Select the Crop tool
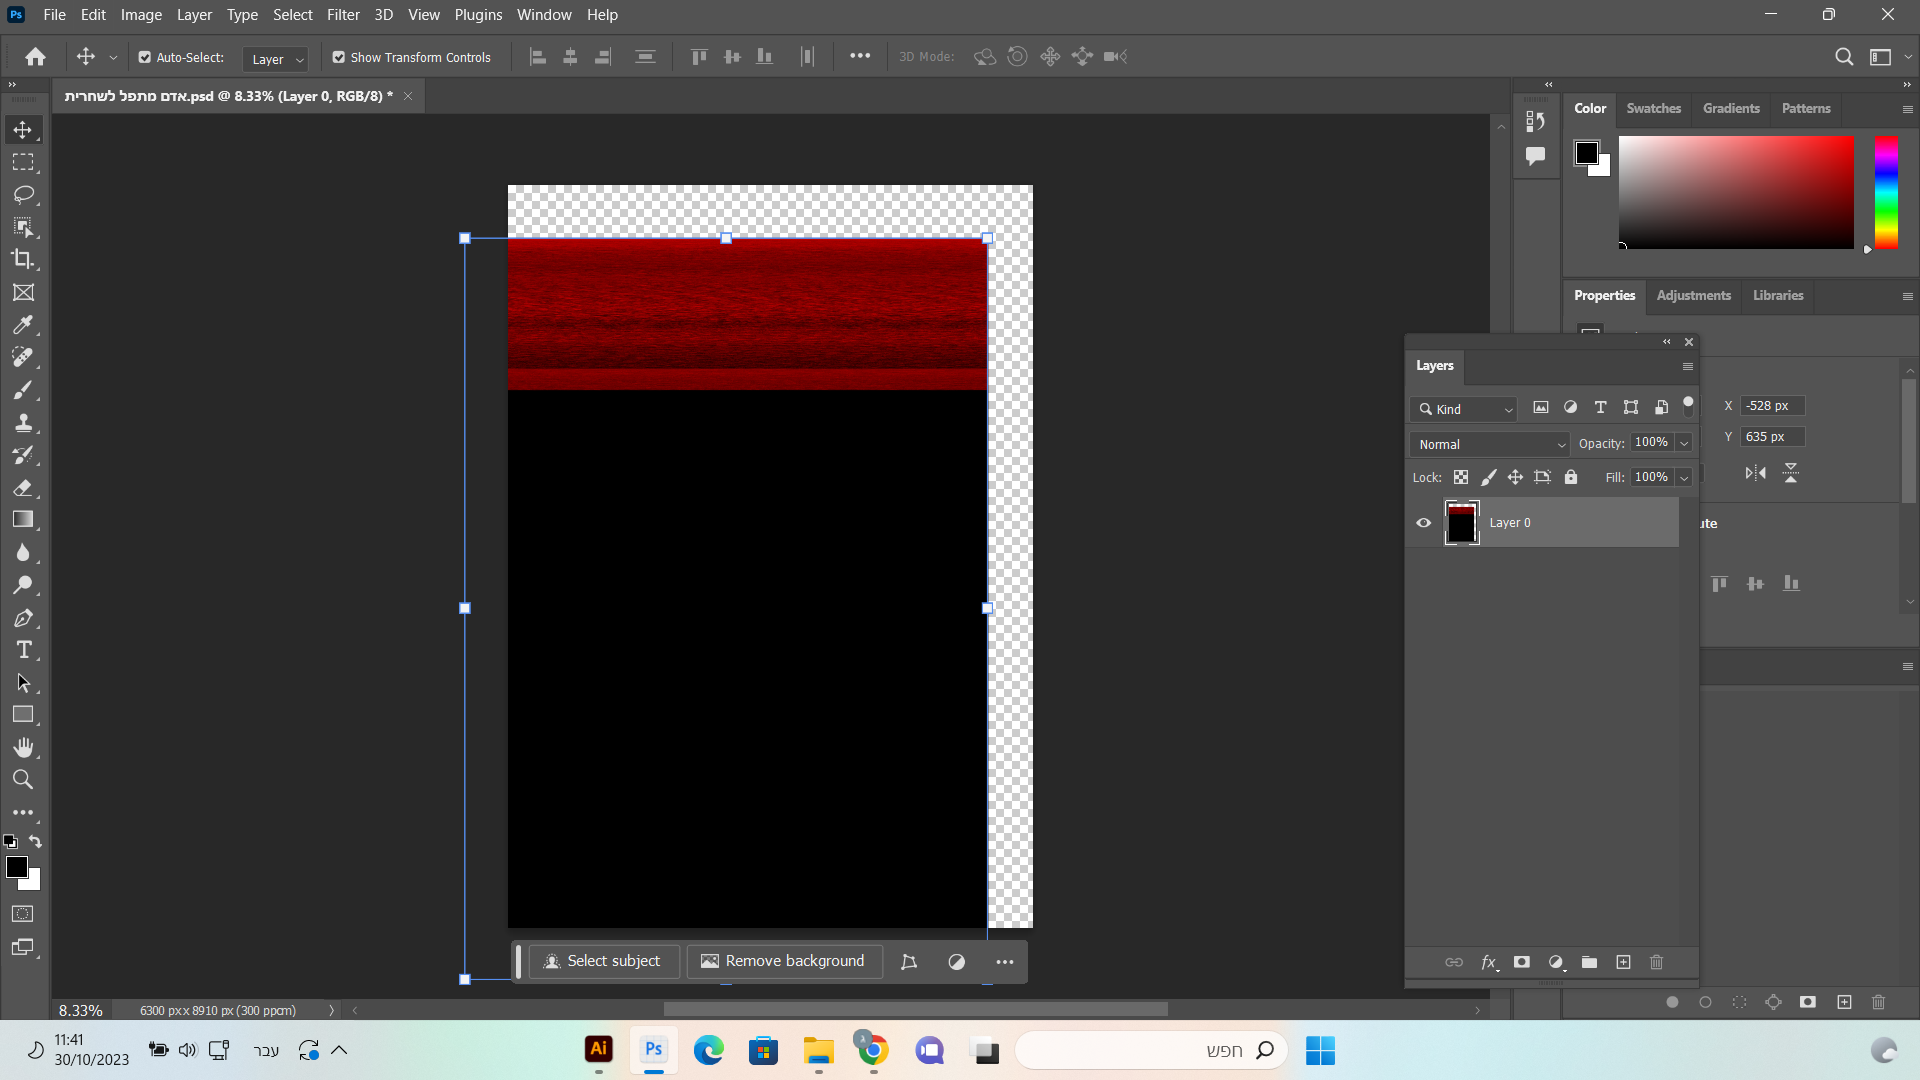The image size is (1920, 1080). point(23,259)
